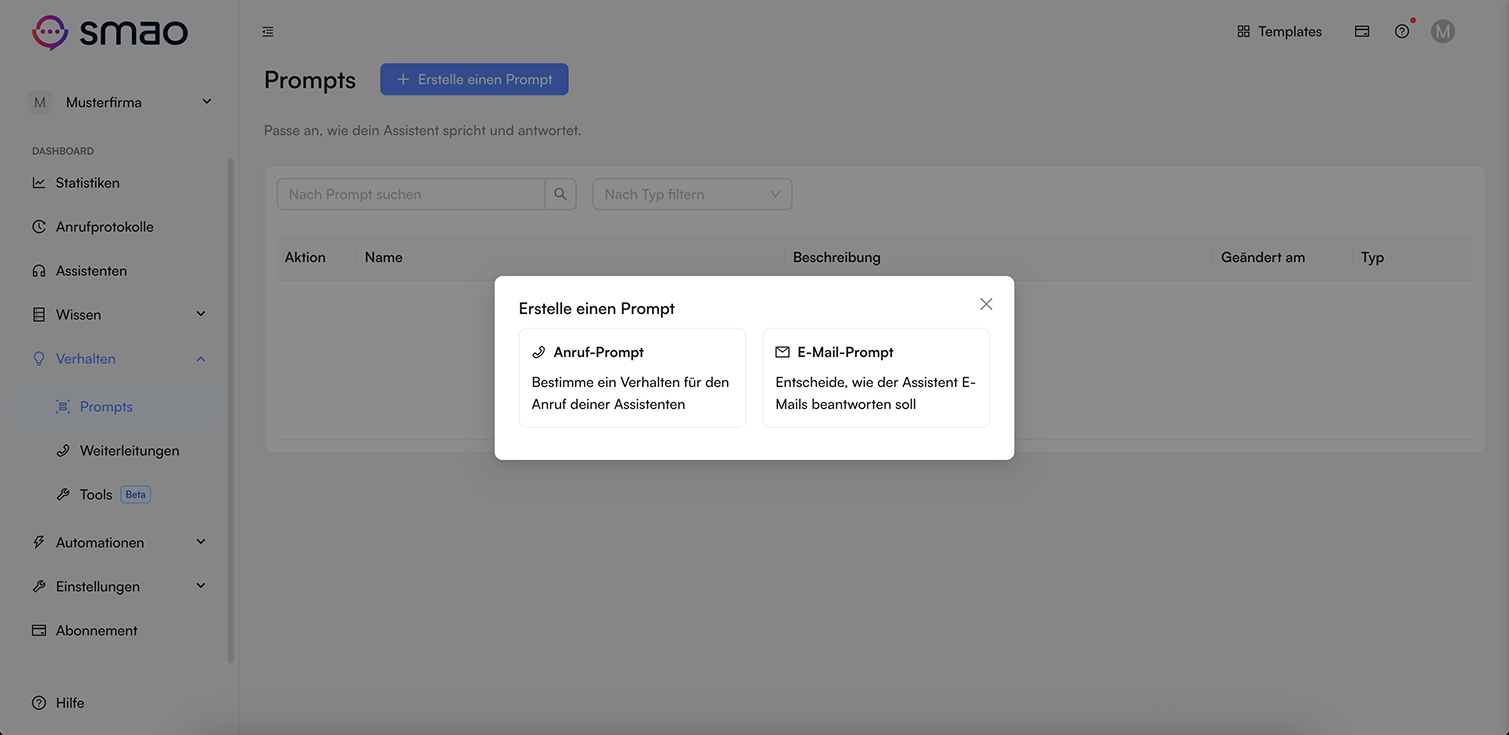Click the search magnifier button
The height and width of the screenshot is (735, 1509).
coord(561,194)
